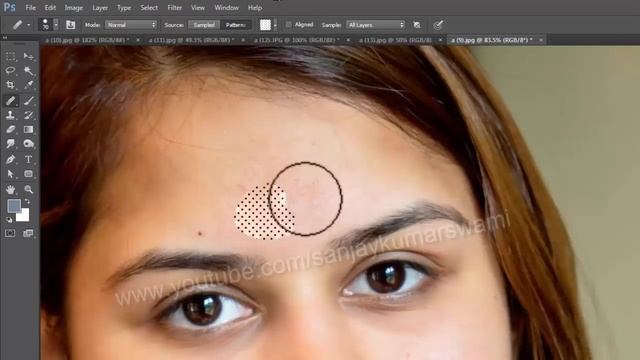Image resolution: width=640 pixels, height=360 pixels.
Task: Select the Move tool
Action: (x=28, y=56)
